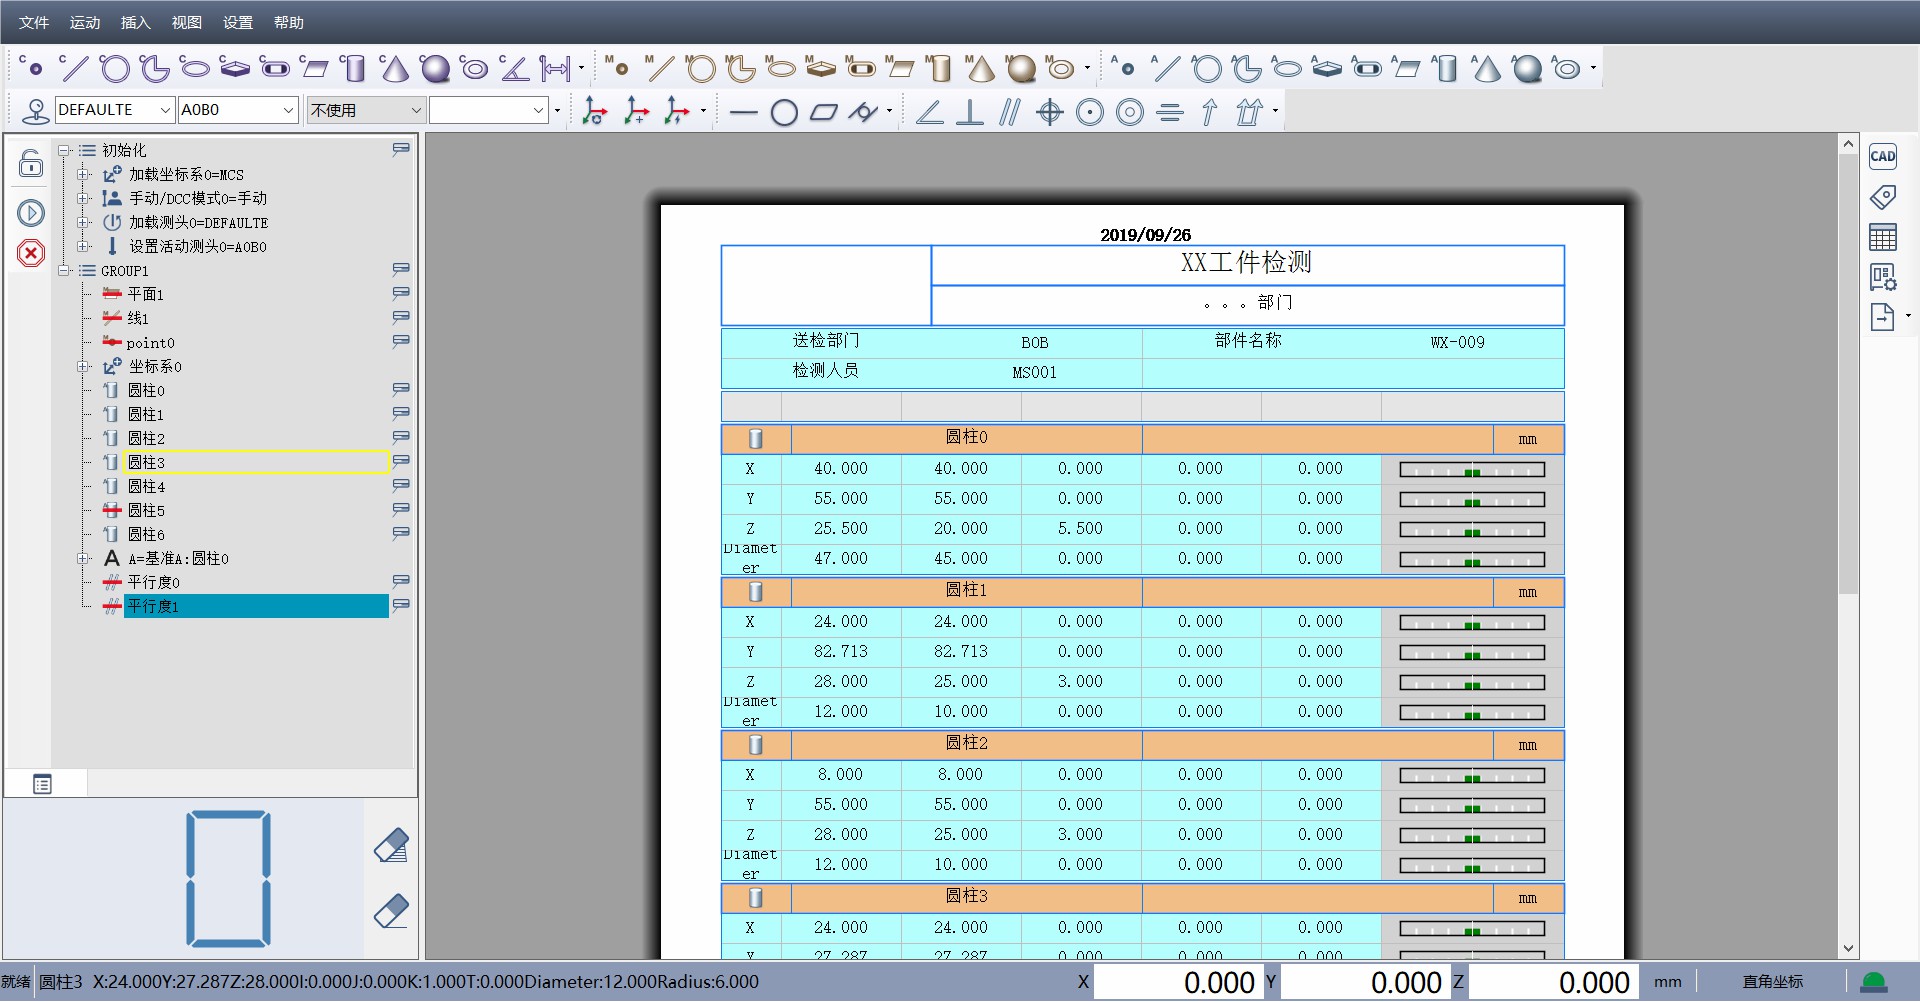Viewport: 1920px width, 1002px height.
Task: Select the concentricity tolerance icon
Action: (1129, 112)
